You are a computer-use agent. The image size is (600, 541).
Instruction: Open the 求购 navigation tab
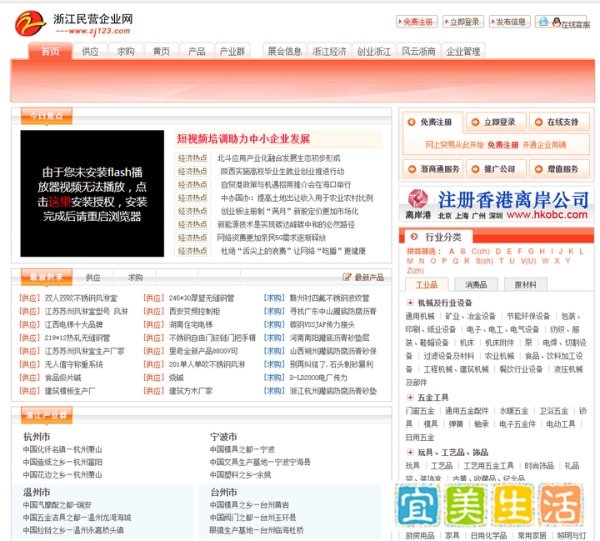tap(126, 51)
